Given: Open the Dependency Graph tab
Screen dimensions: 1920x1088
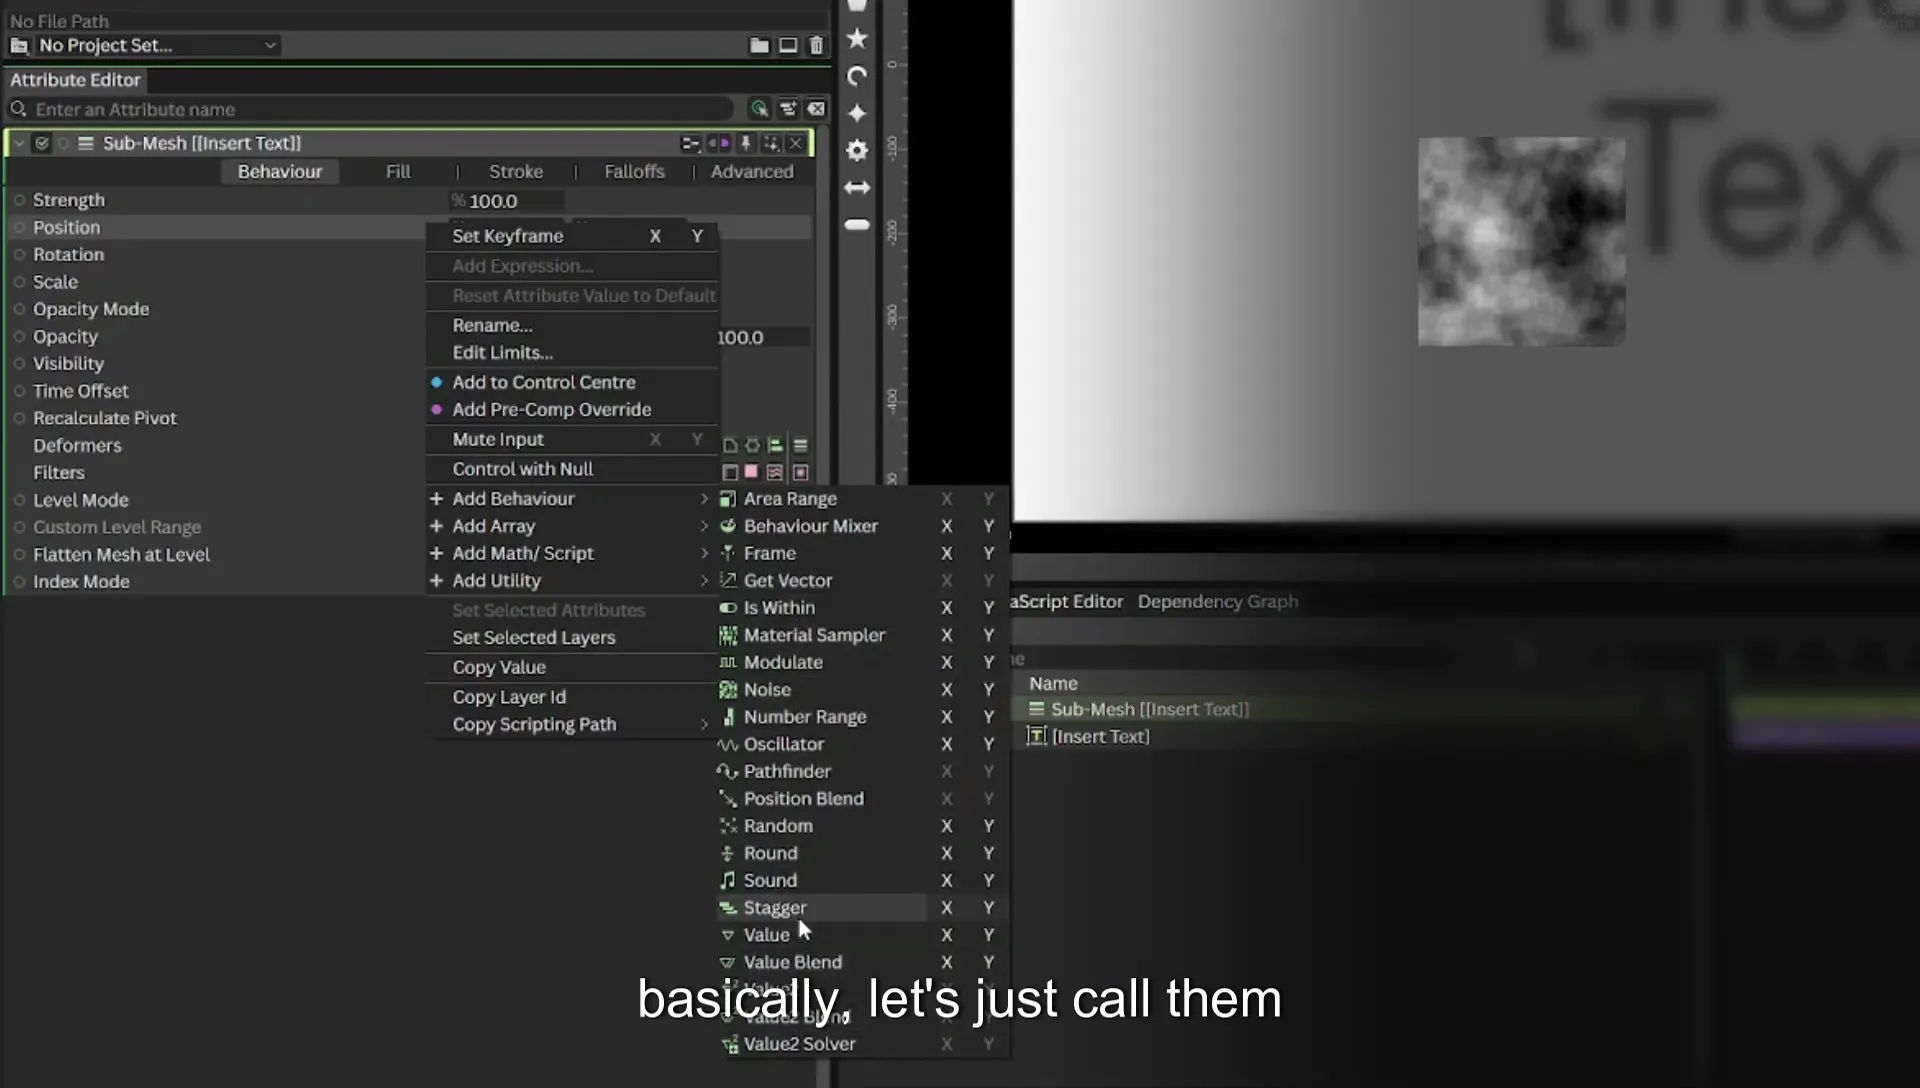Looking at the screenshot, I should [1217, 601].
